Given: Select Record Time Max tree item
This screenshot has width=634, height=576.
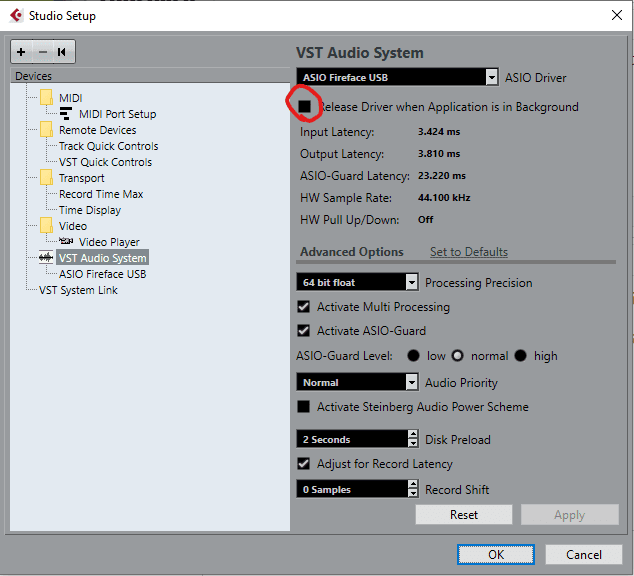Looking at the screenshot, I should coord(101,194).
